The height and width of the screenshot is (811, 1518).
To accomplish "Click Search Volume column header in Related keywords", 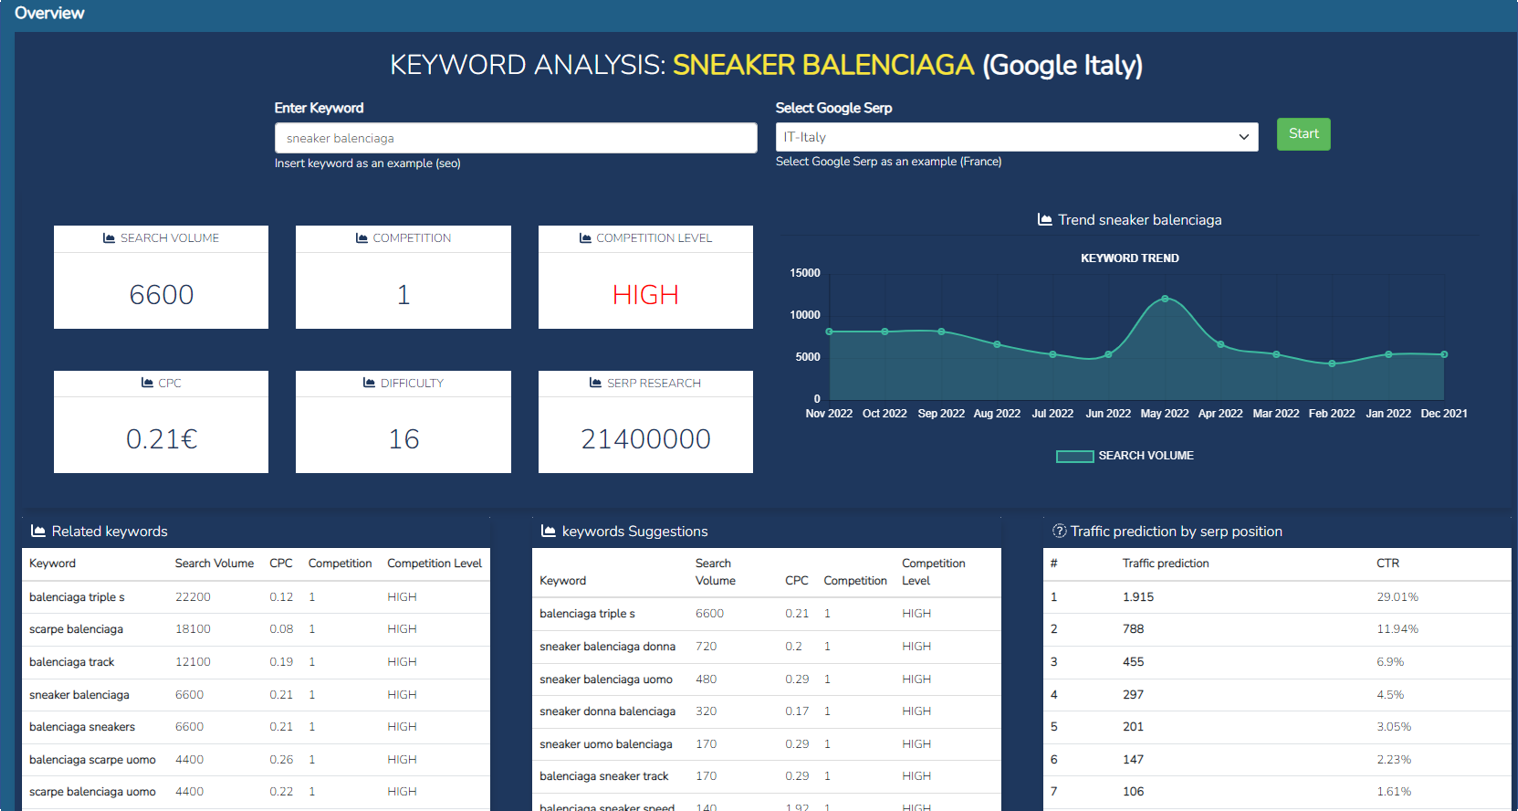I will click(x=214, y=563).
